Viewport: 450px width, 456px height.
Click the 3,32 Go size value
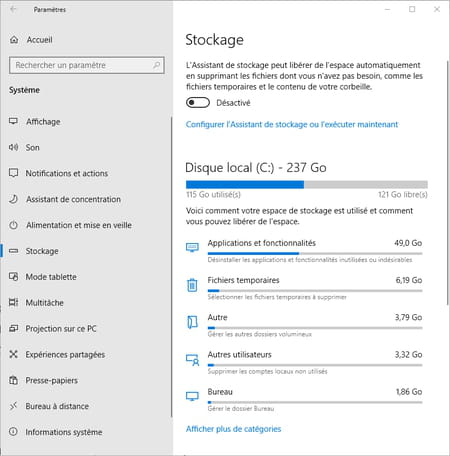[x=408, y=355]
